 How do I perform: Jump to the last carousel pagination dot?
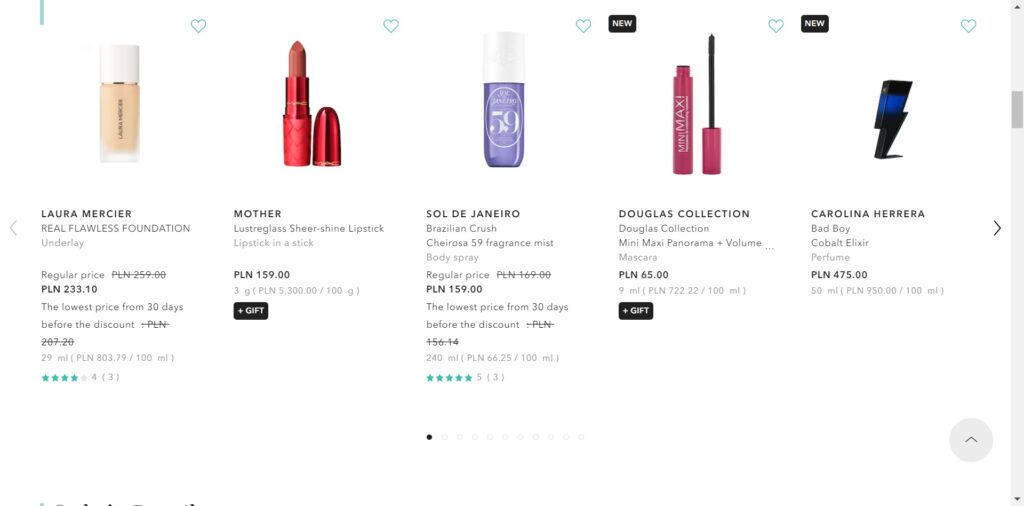(581, 437)
